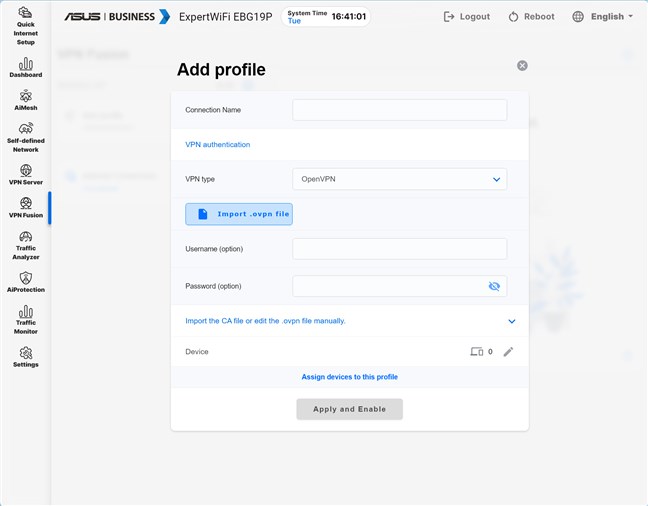Open Traffic Monitor section
Image resolution: width=648 pixels, height=506 pixels.
(26, 320)
